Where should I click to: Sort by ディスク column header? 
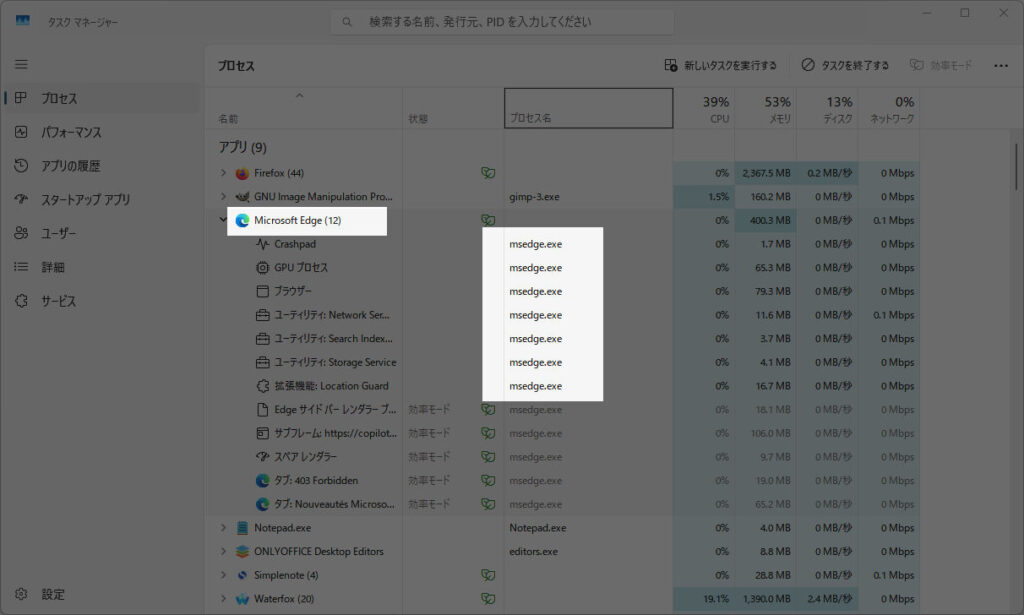coord(827,108)
